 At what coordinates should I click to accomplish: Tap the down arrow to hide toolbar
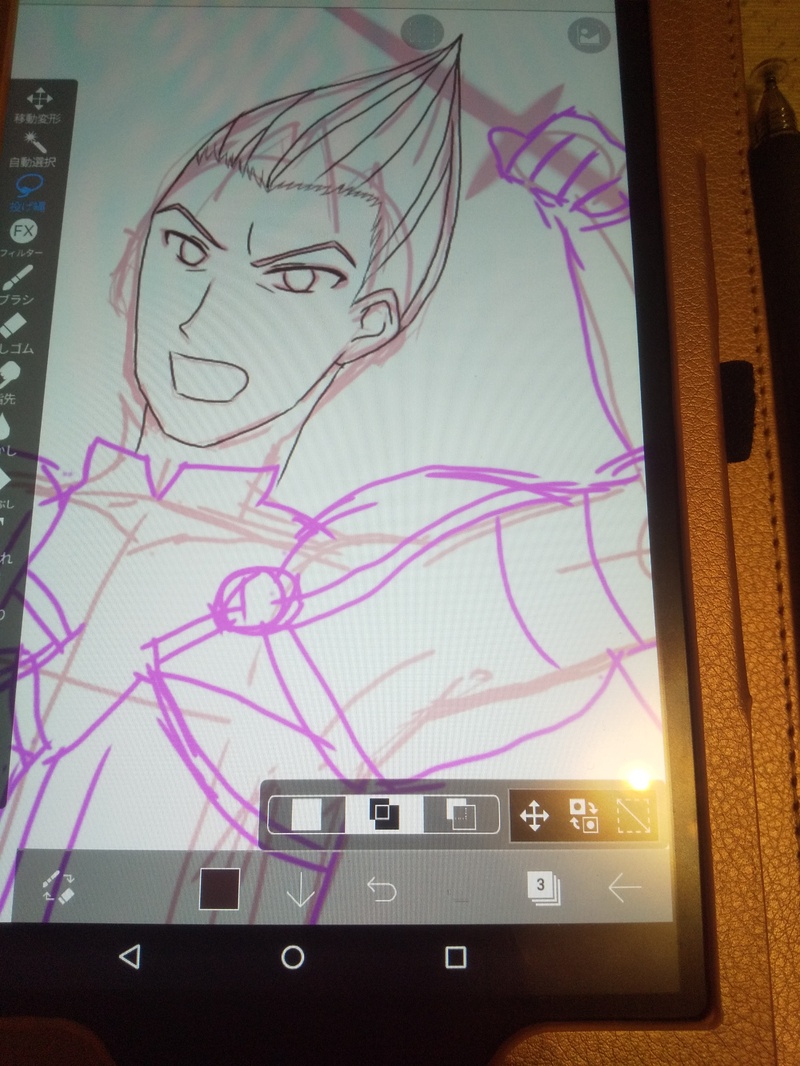click(x=300, y=890)
